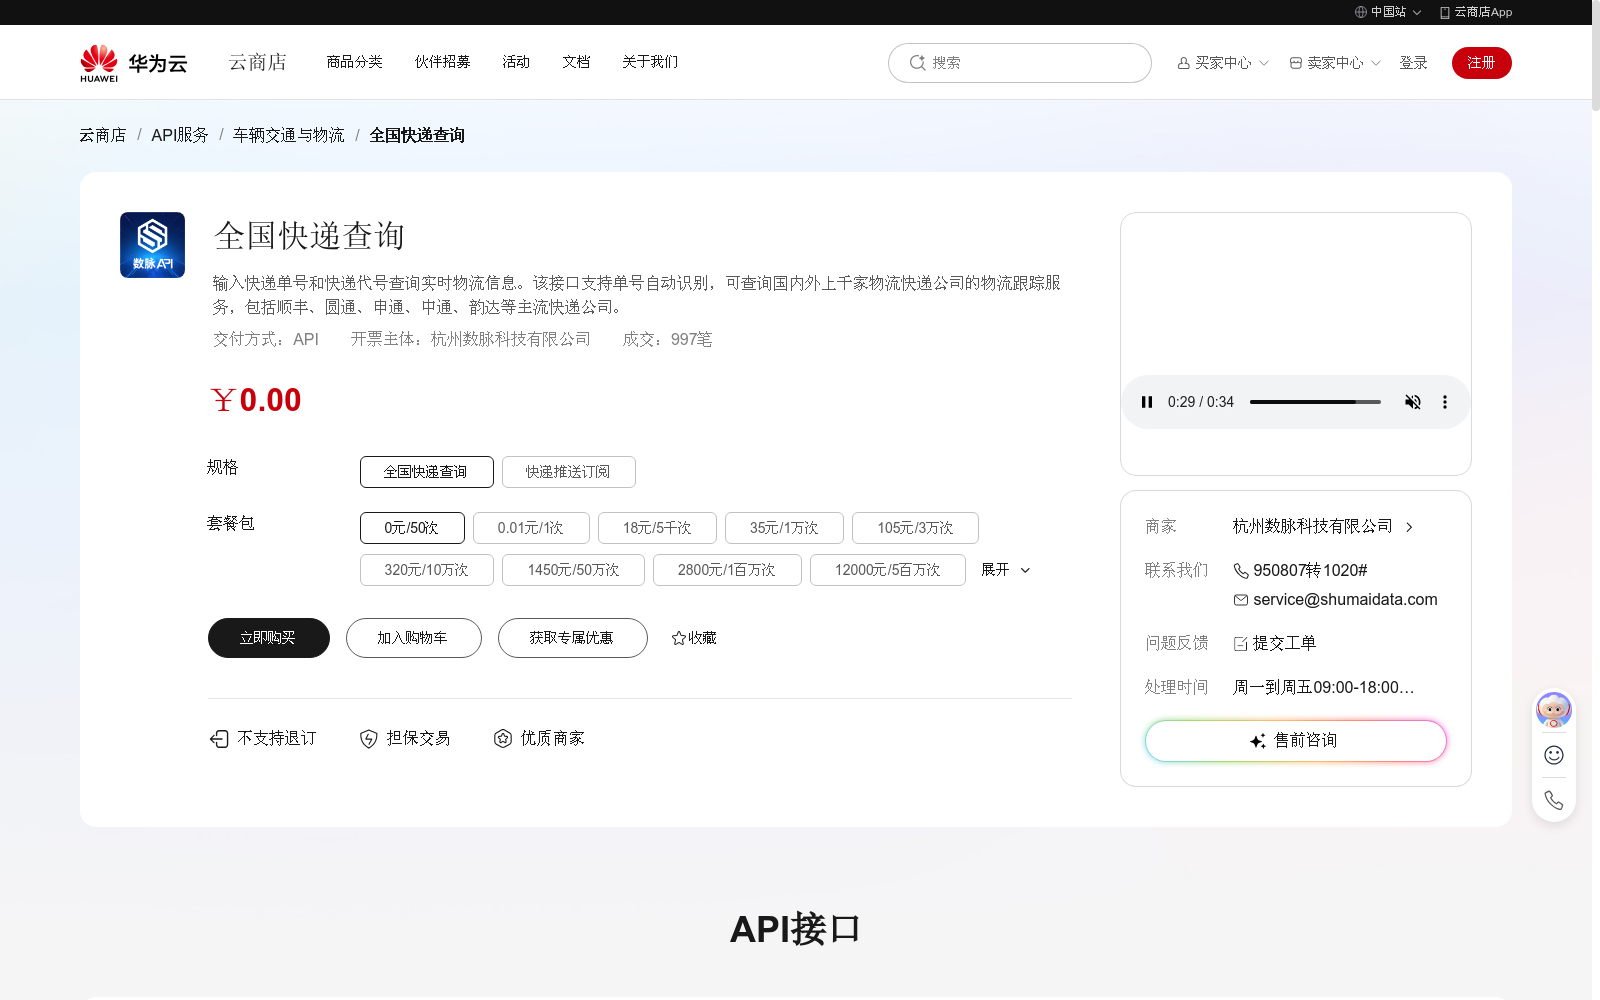Open the 买家中心 dropdown
The height and width of the screenshot is (1000, 1600).
(1223, 63)
